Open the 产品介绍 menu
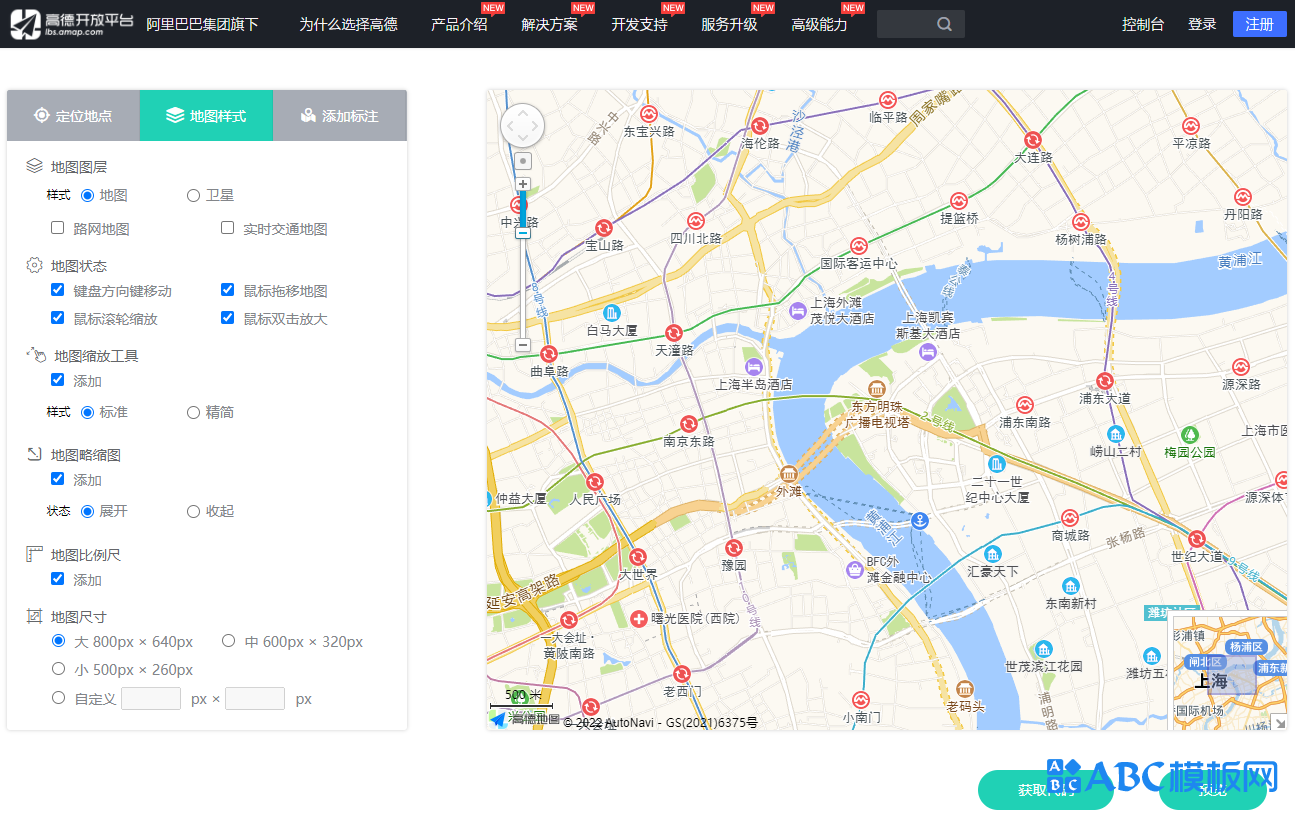Image resolution: width=1295 pixels, height=819 pixels. pyautogui.click(x=459, y=24)
